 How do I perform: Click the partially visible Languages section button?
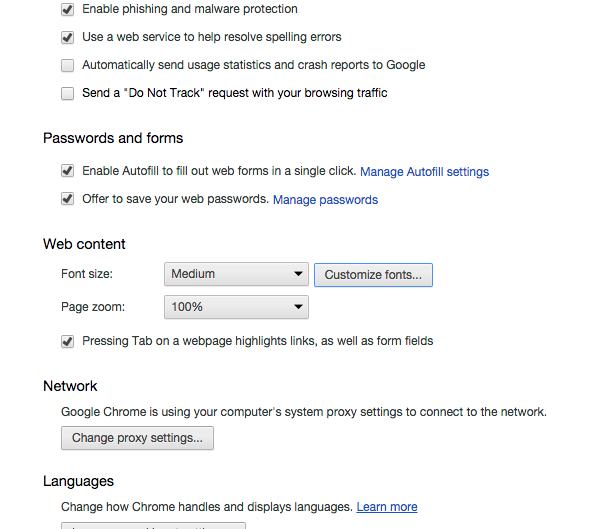tap(153, 526)
